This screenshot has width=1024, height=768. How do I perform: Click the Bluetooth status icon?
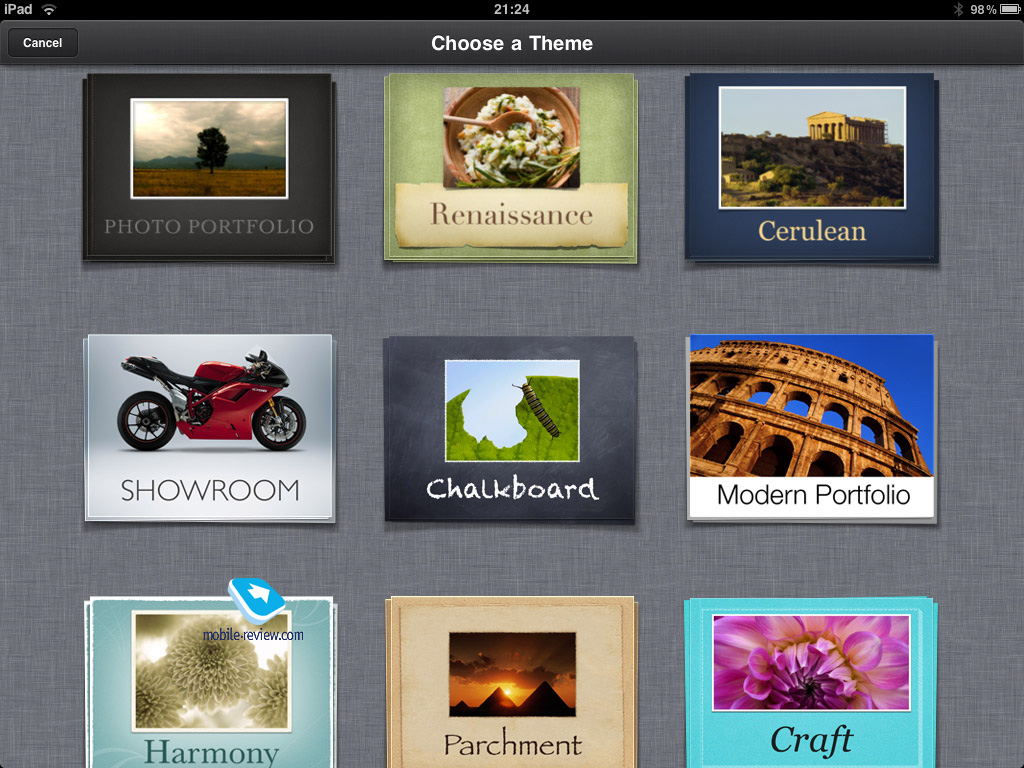coord(958,9)
